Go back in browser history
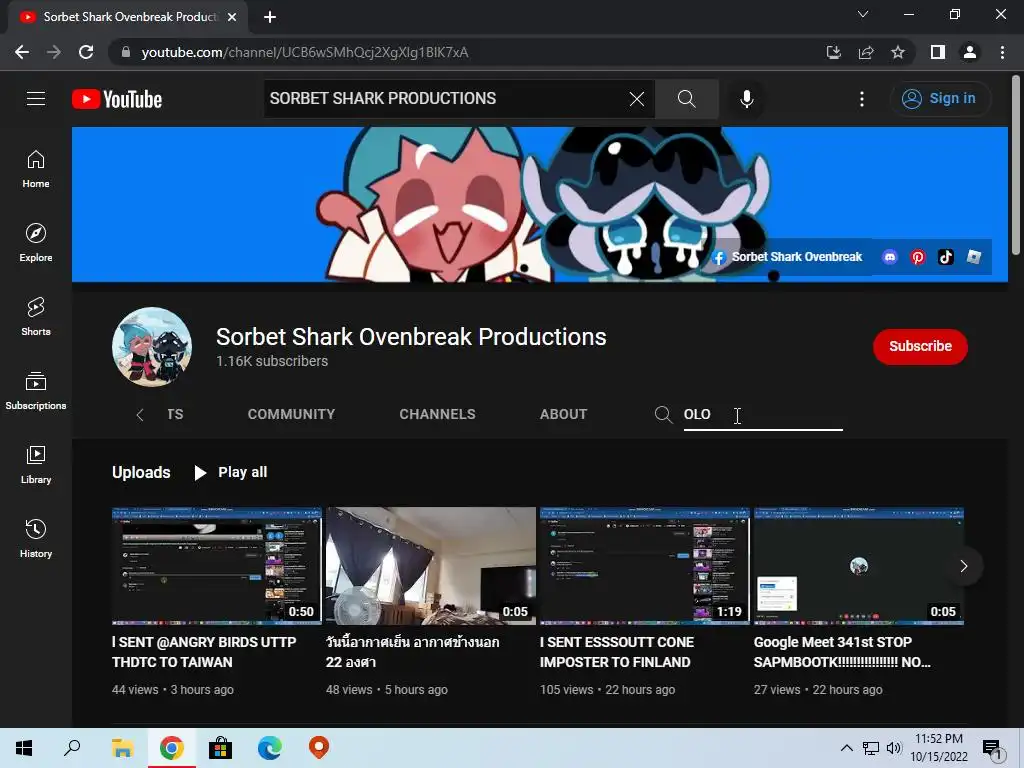1024x768 pixels. [x=22, y=52]
